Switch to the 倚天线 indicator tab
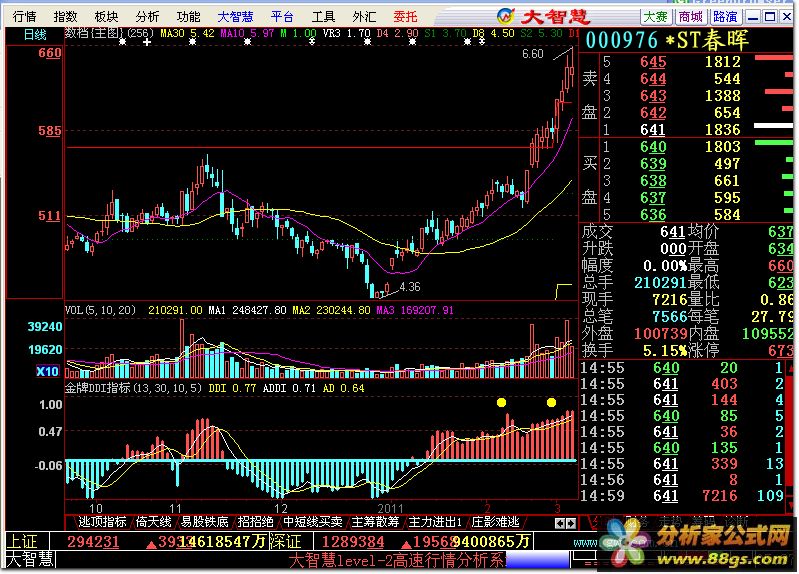Image resolution: width=799 pixels, height=574 pixels. pyautogui.click(x=153, y=522)
